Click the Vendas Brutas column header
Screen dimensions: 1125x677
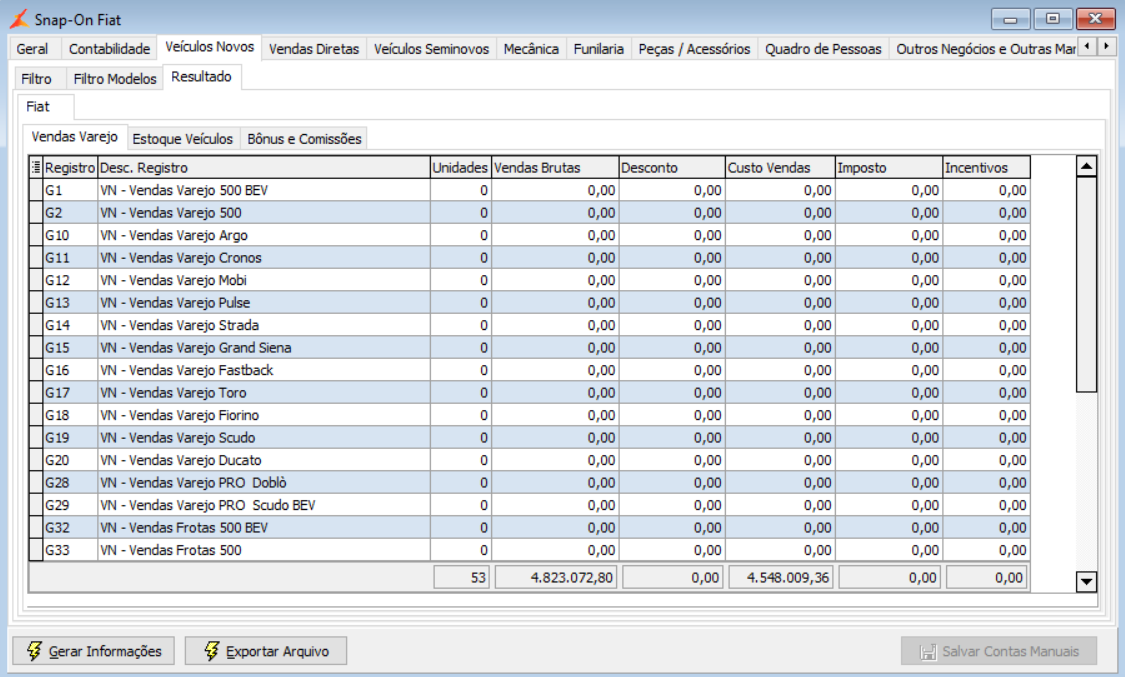pos(555,167)
